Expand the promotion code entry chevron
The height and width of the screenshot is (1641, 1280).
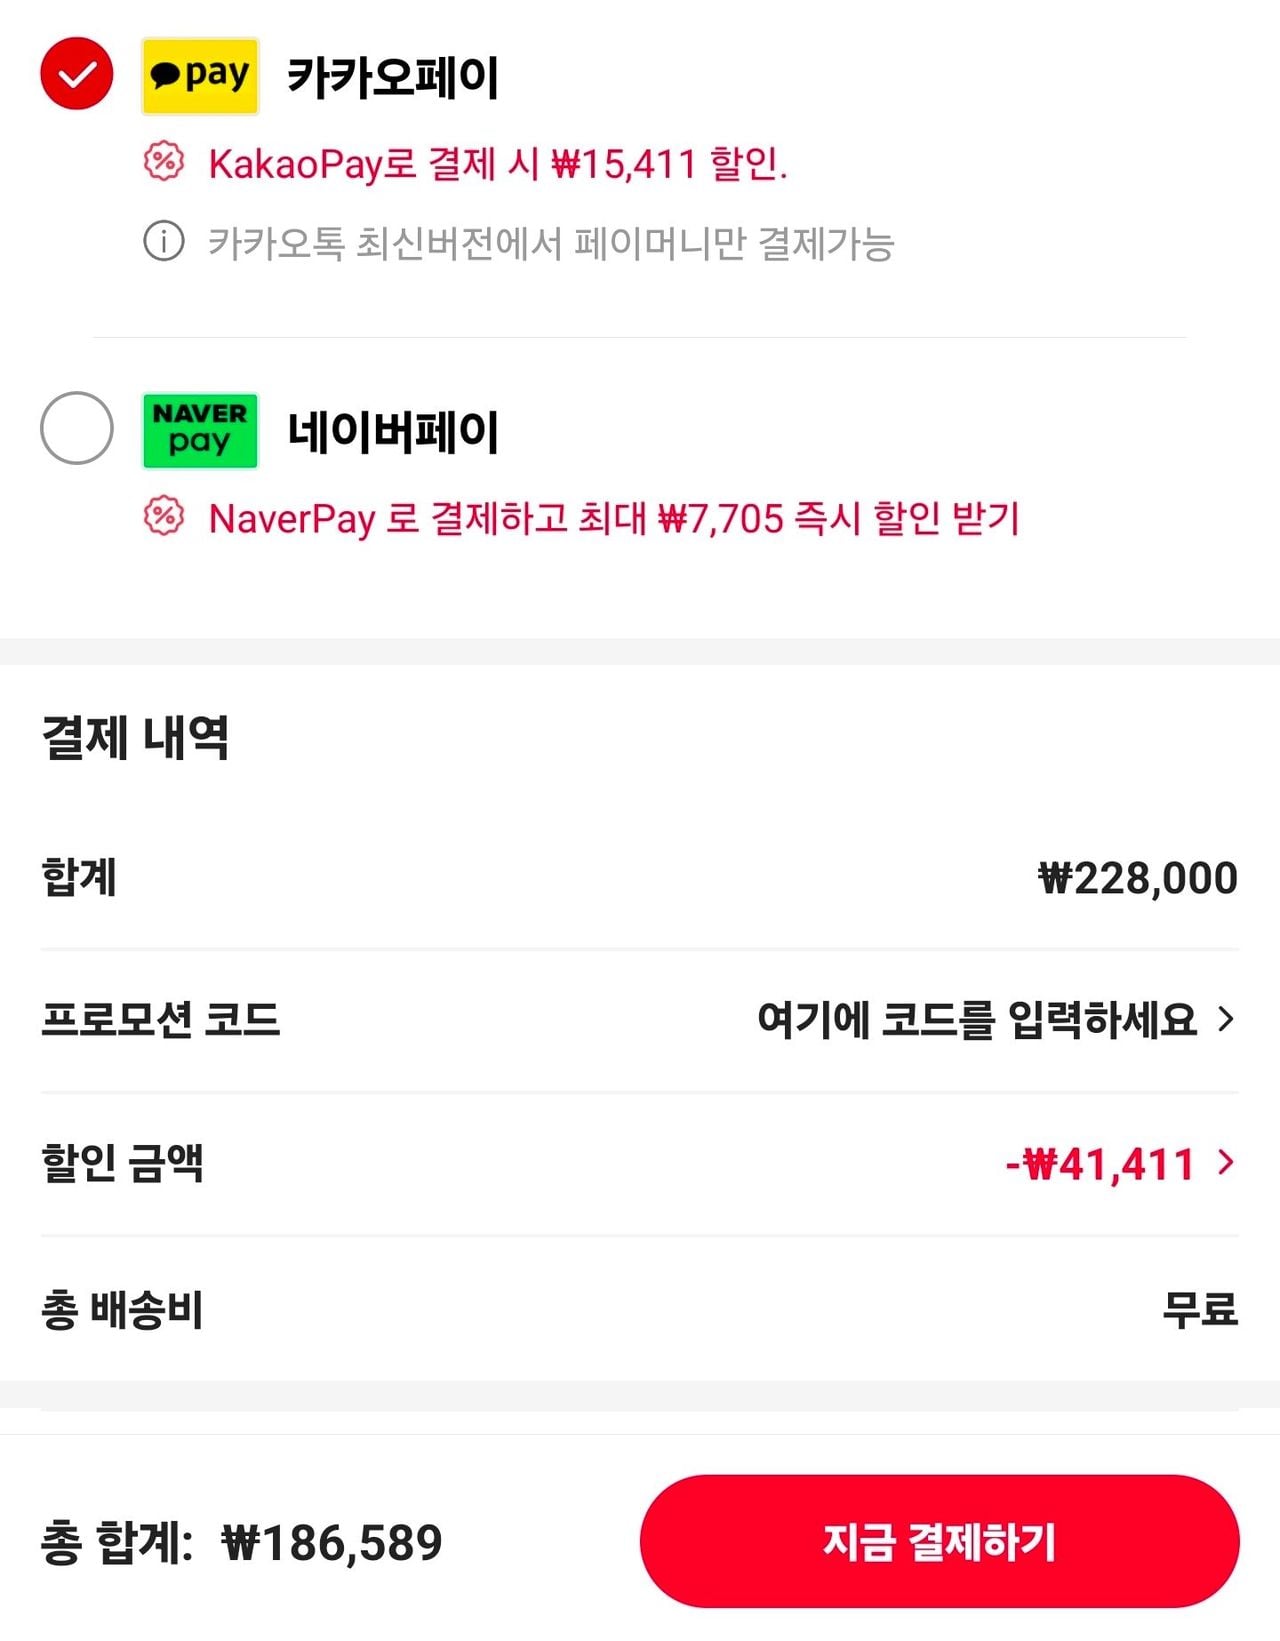click(1226, 1019)
